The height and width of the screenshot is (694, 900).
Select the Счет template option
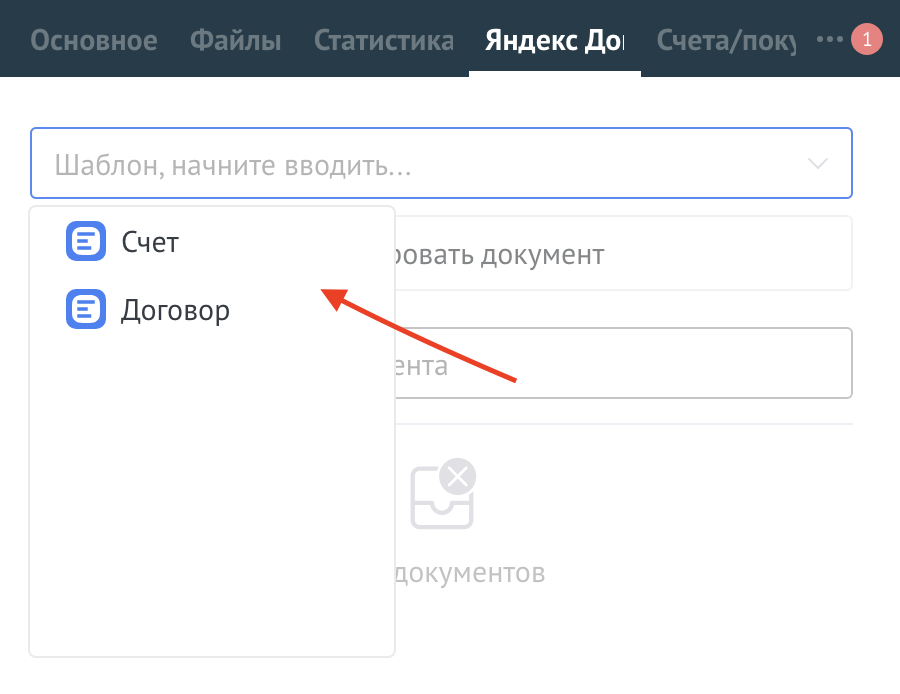(150, 241)
